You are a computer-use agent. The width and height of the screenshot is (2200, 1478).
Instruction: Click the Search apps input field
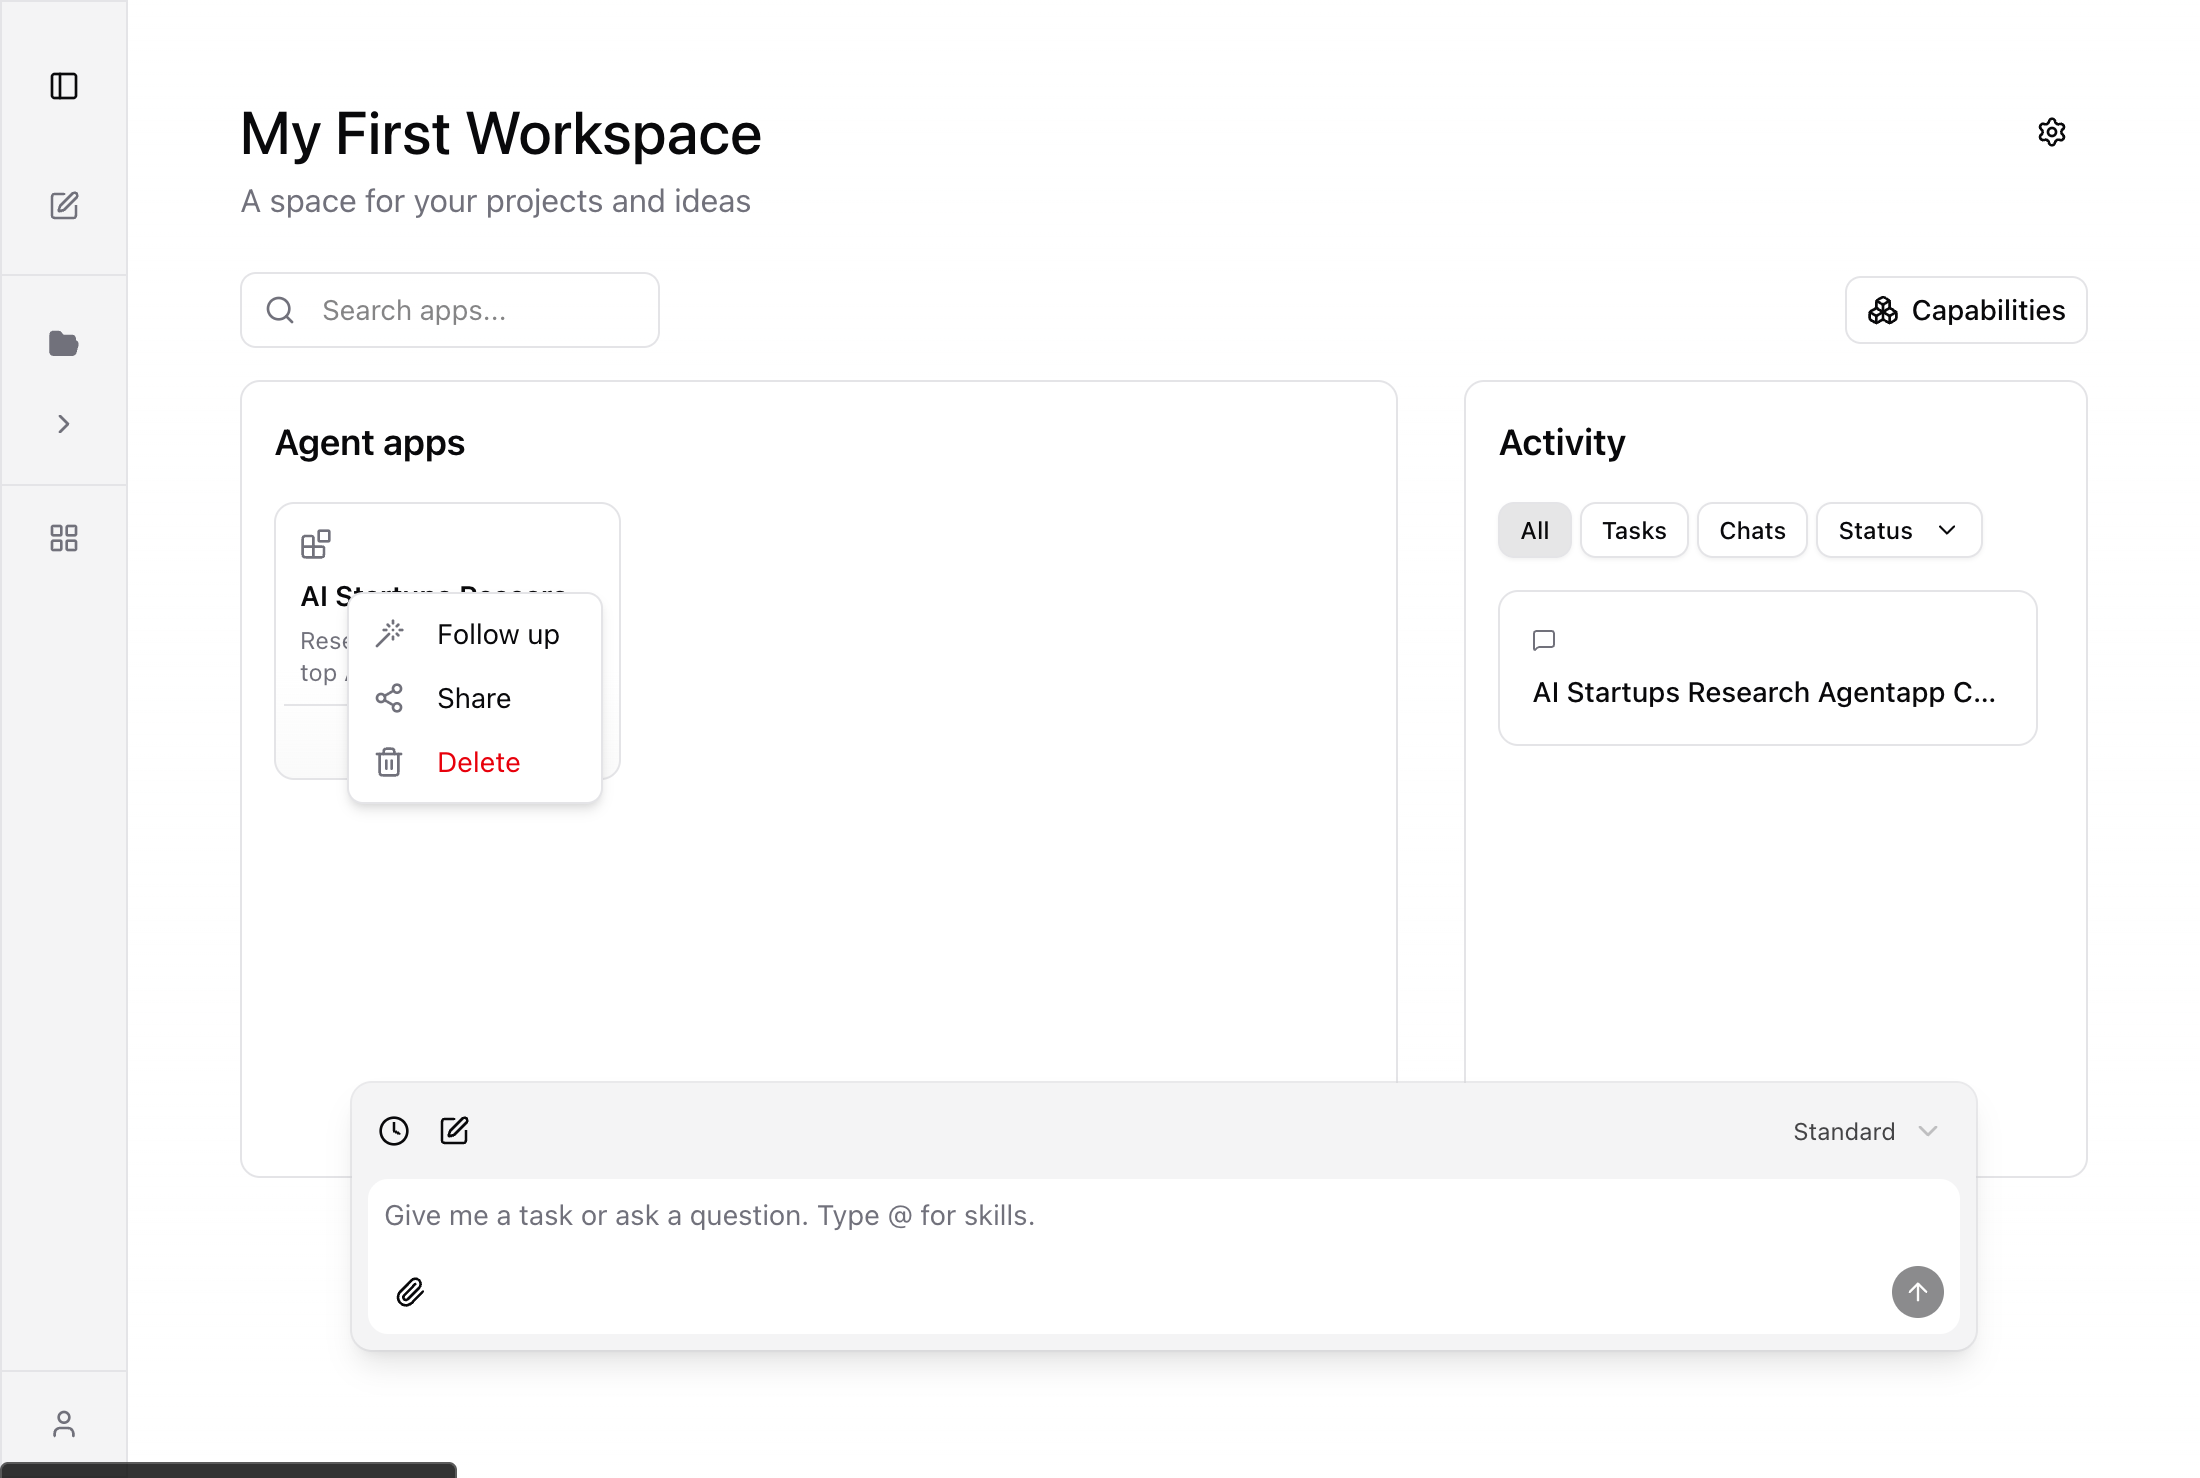click(450, 310)
